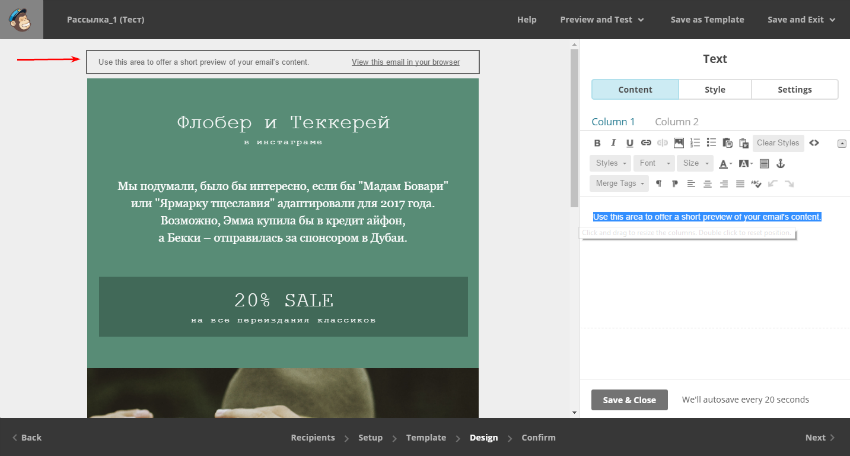Open the Merge Tags dropdown
The height and width of the screenshot is (456, 850).
coord(620,184)
